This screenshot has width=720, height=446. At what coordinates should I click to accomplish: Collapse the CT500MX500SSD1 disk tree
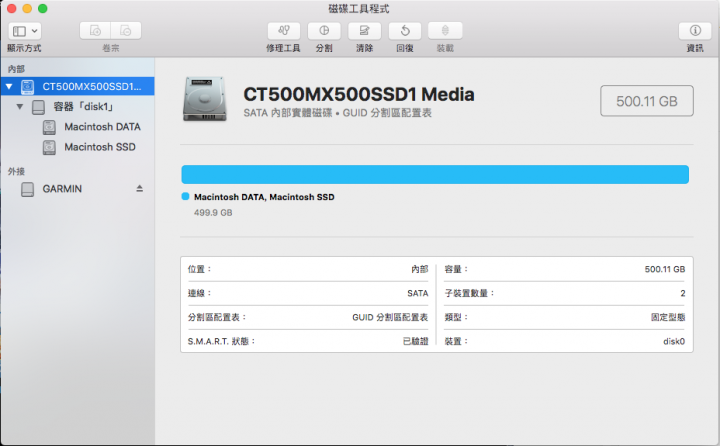click(9, 86)
